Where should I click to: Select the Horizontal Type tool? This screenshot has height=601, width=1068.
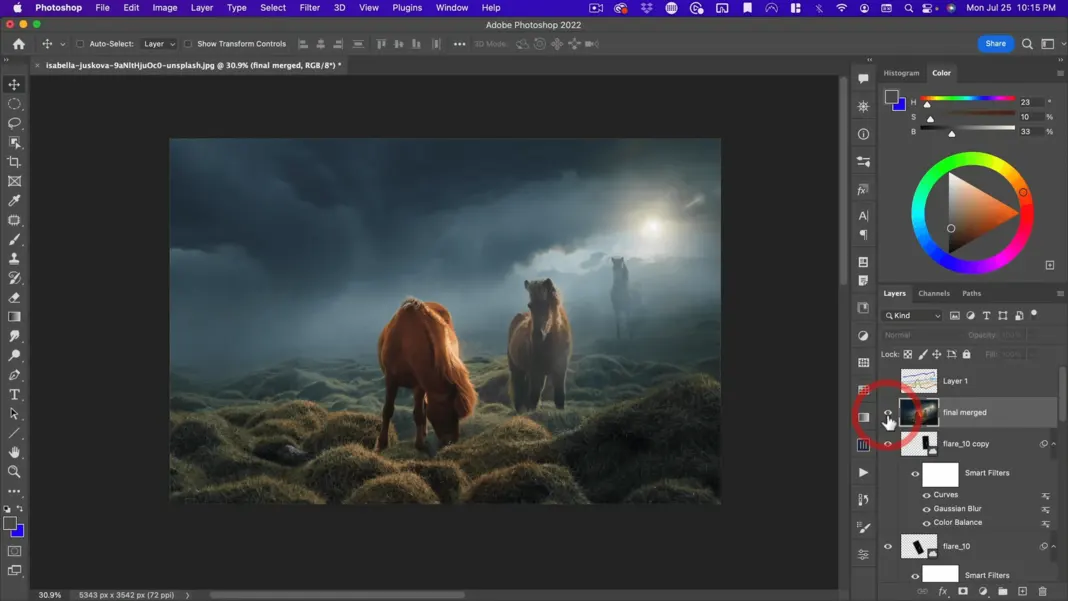pos(14,395)
